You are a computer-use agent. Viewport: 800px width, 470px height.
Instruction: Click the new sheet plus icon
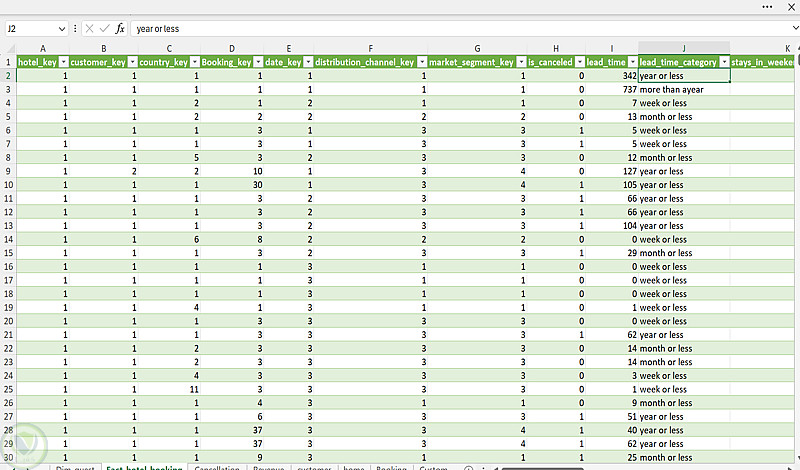coord(468,467)
